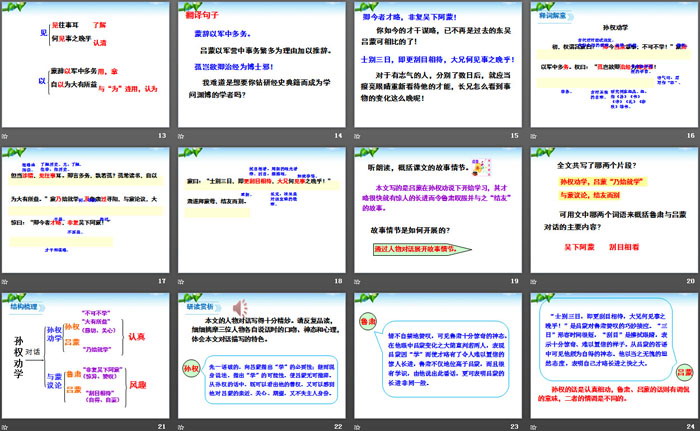Select slide 23 thumbnail with 鲁肃 bubble
The width and height of the screenshot is (700, 431).
[438, 356]
